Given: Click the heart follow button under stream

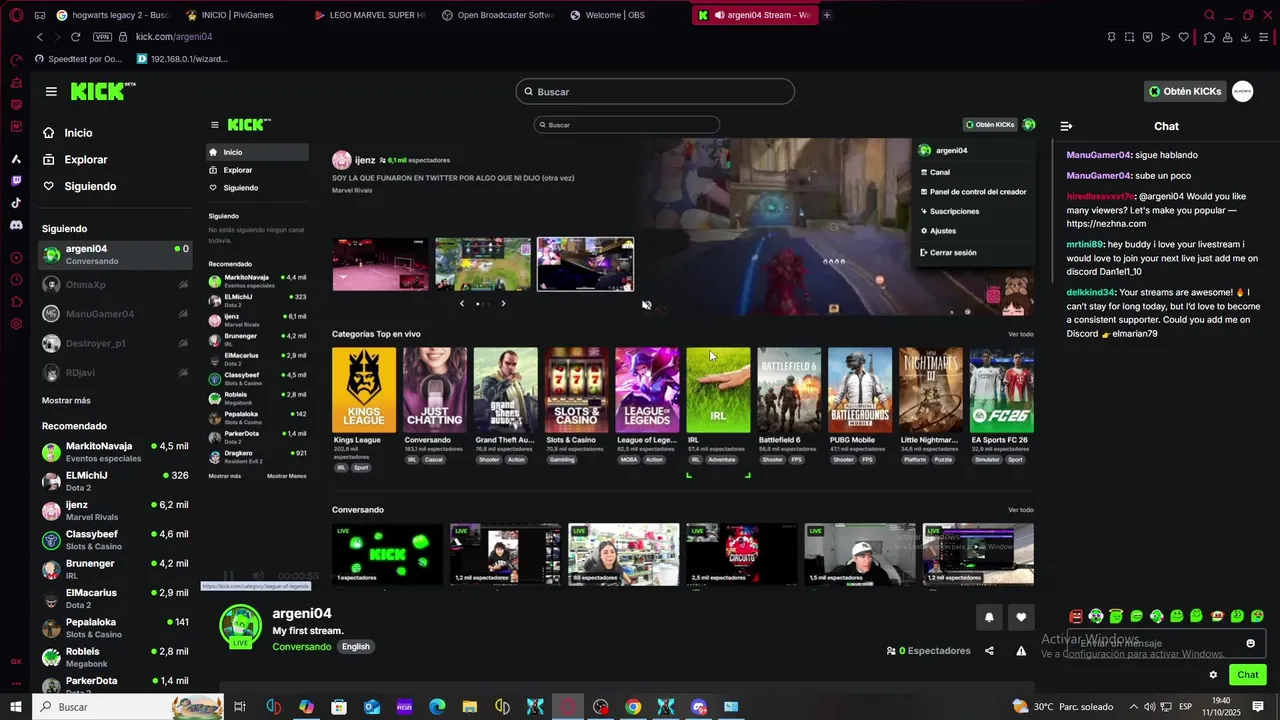Looking at the screenshot, I should (x=1021, y=617).
